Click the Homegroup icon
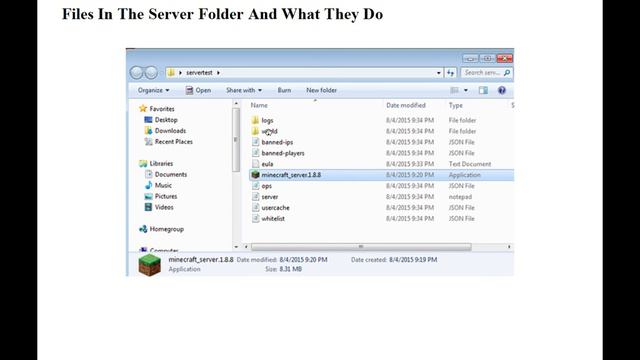This screenshot has height=360, width=640. point(143,229)
